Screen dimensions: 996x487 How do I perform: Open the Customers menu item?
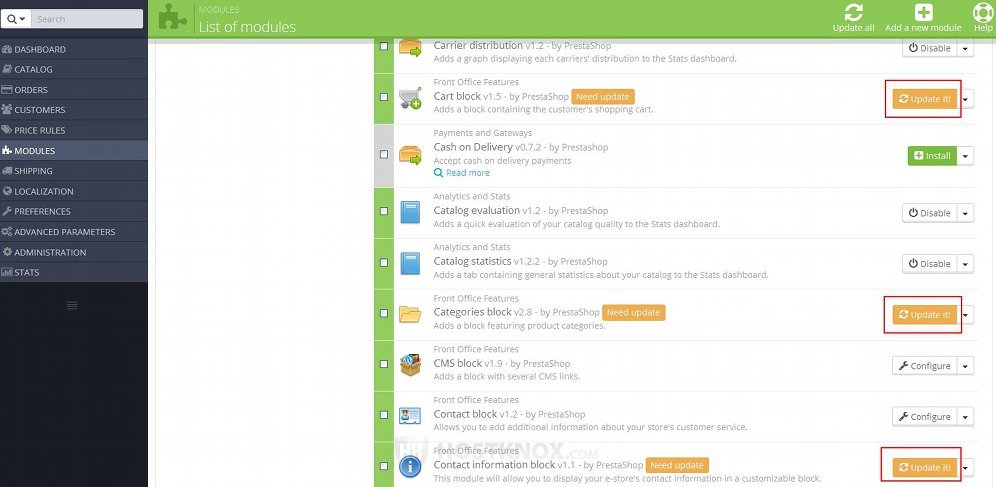pos(74,110)
